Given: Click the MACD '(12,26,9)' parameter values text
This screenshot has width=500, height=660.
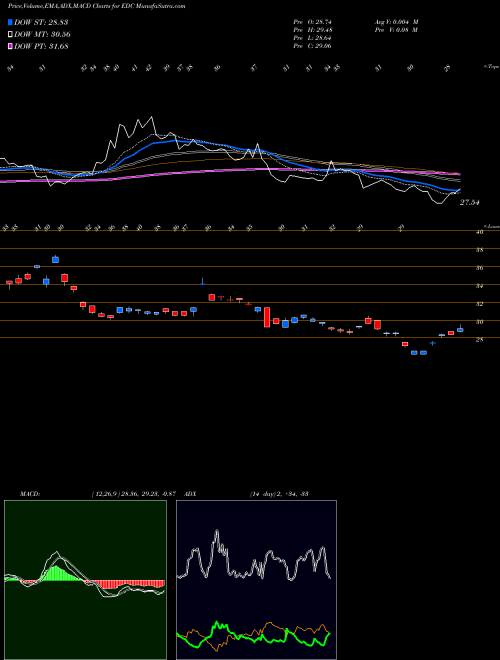Looking at the screenshot, I should coord(133,494).
